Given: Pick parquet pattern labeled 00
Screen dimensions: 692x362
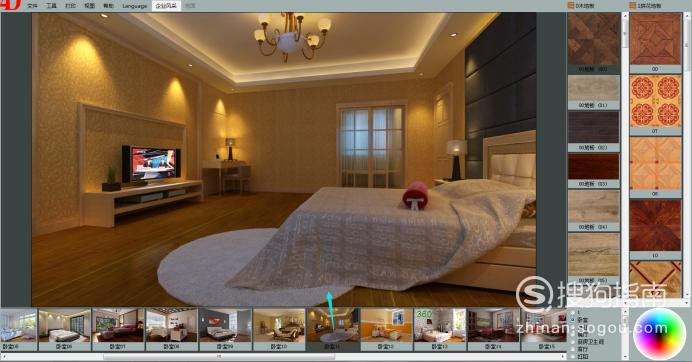Looking at the screenshot, I should [x=655, y=42].
